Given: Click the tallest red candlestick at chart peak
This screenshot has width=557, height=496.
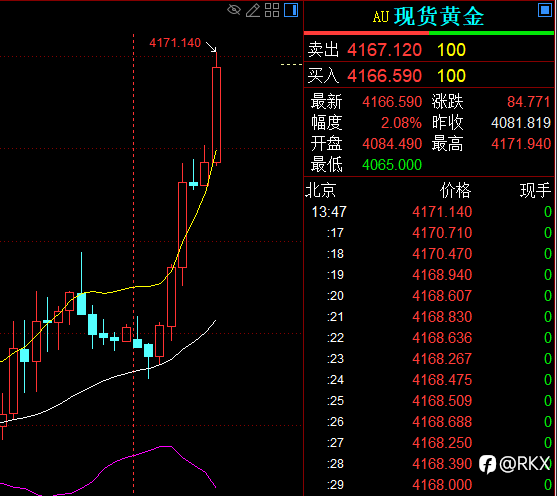Looking at the screenshot, I should pos(216,114).
